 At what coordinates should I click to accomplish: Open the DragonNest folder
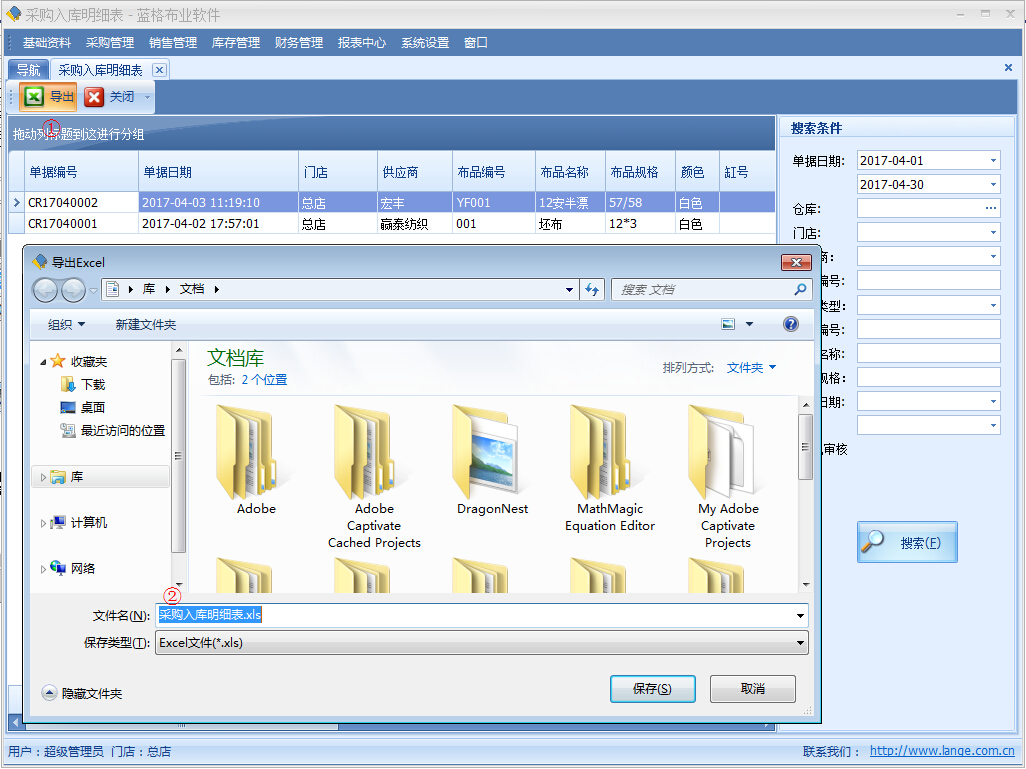tap(492, 460)
